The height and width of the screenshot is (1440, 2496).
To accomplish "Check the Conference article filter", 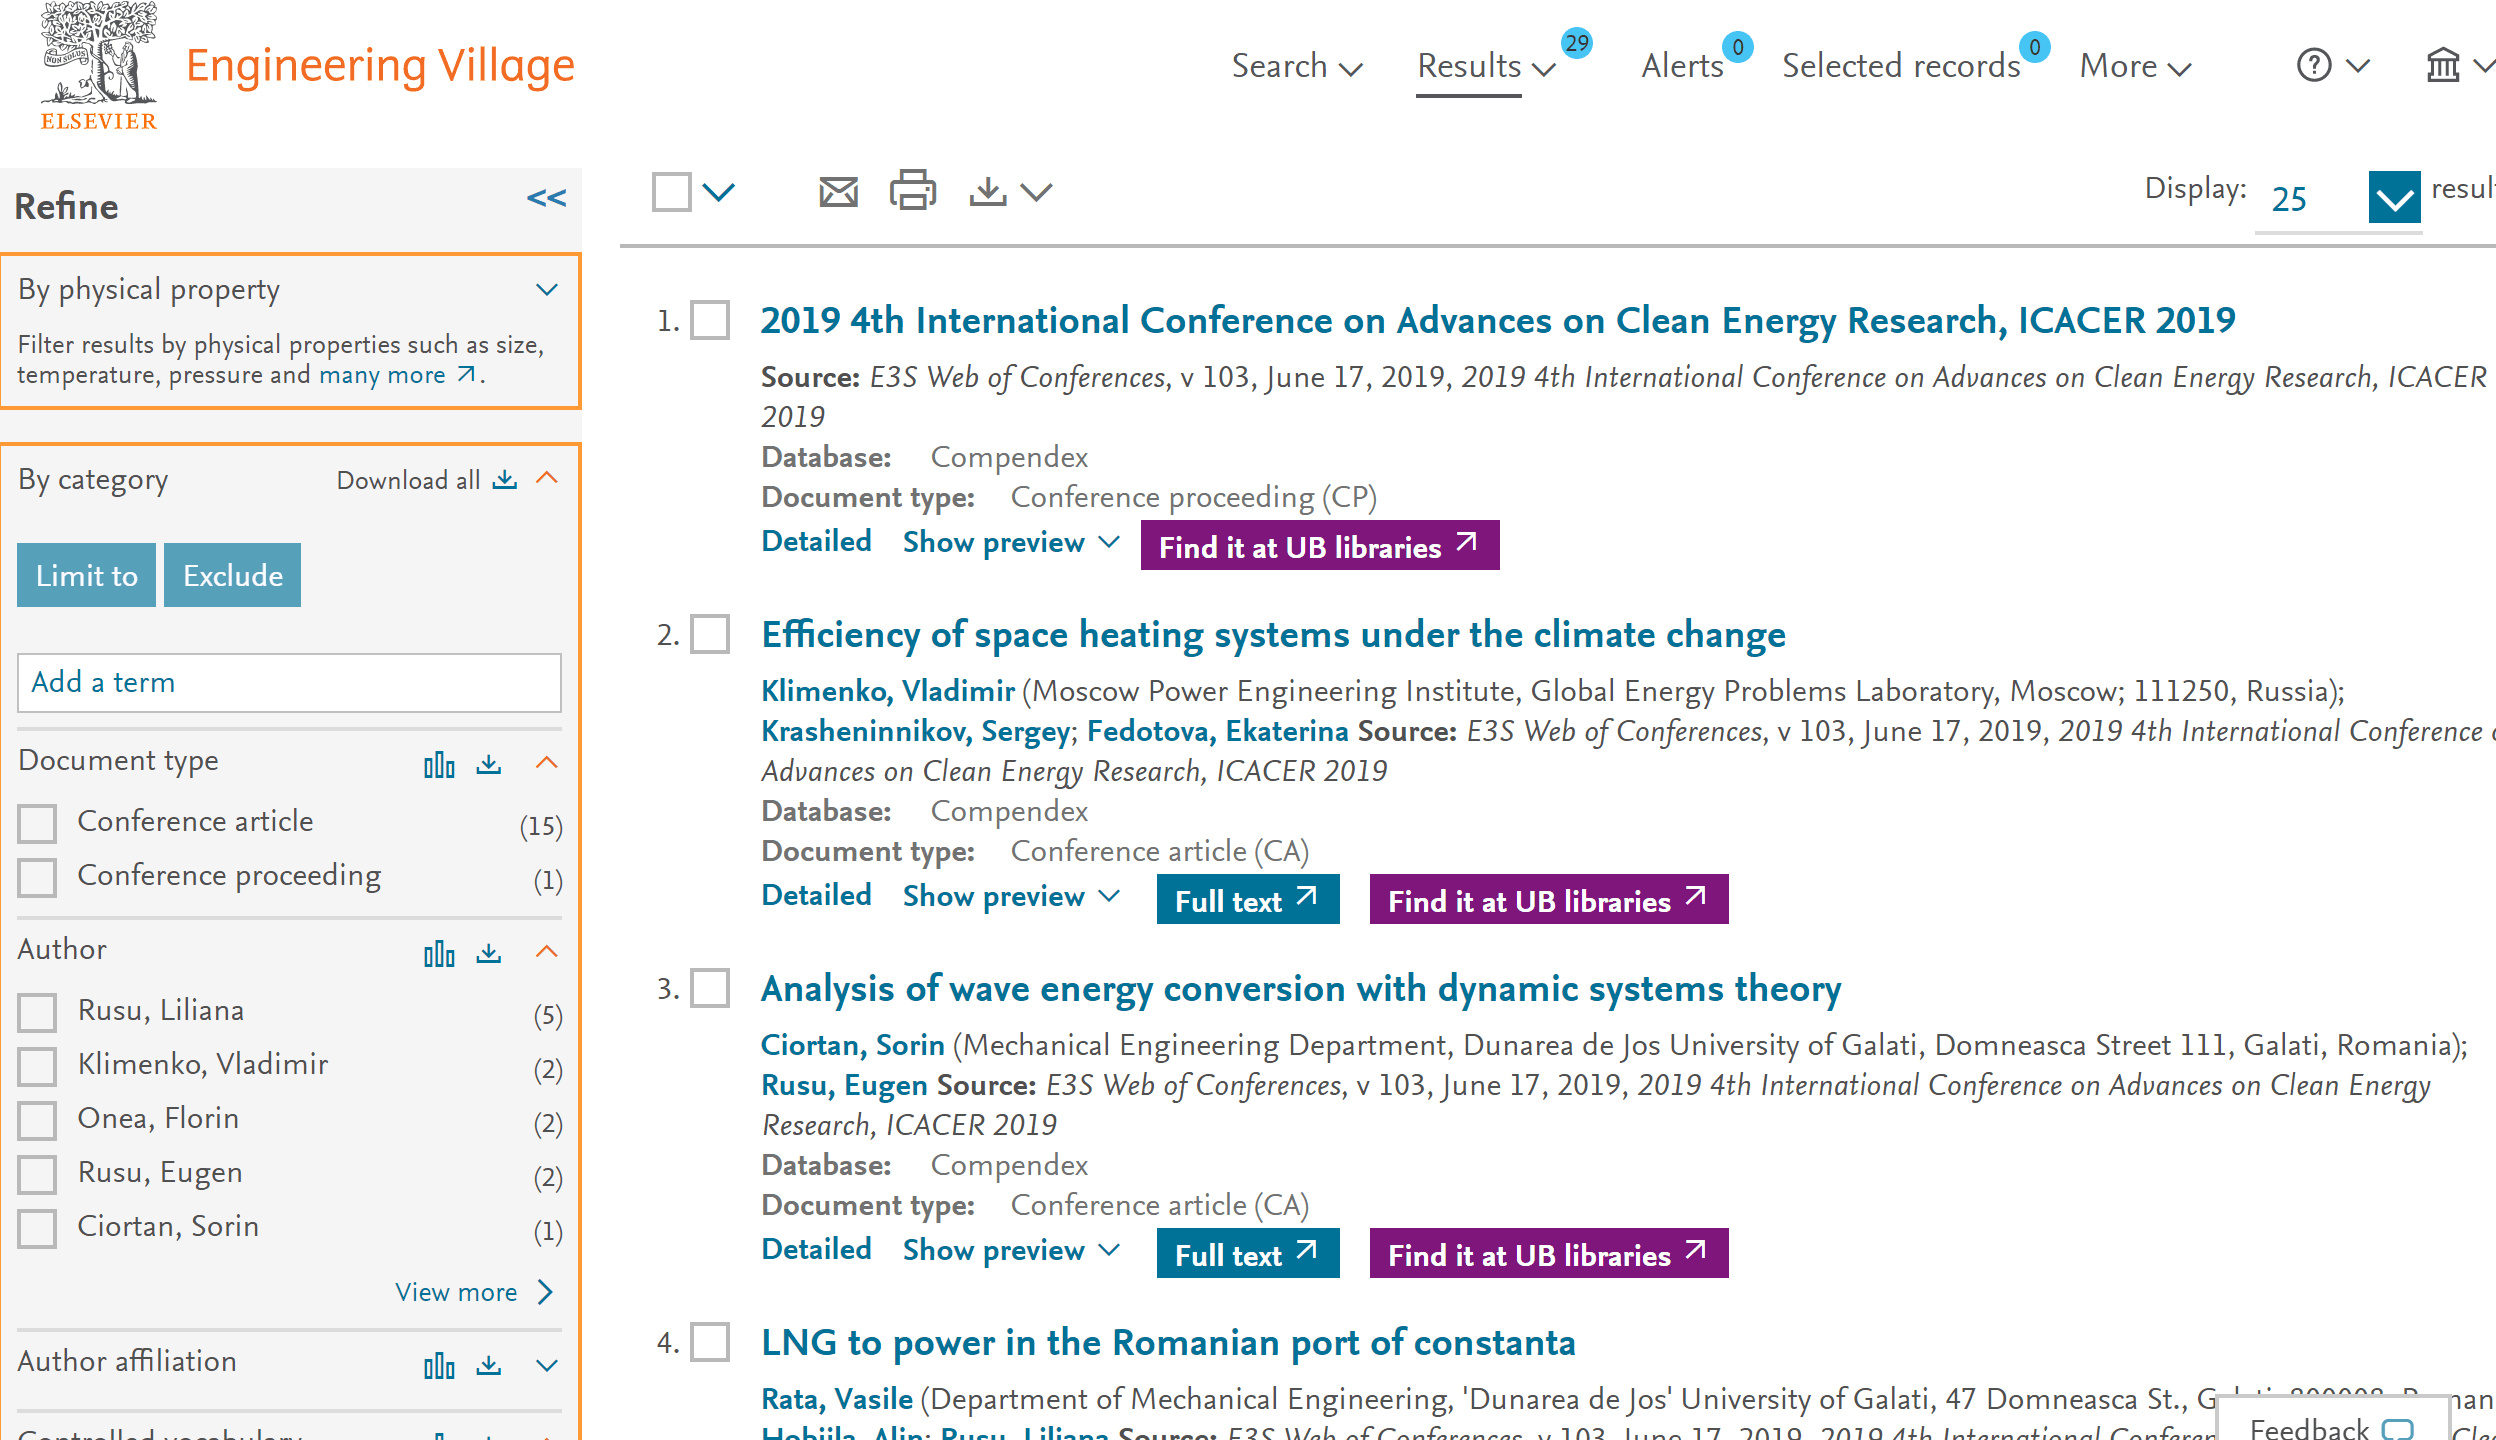I will pos(37,824).
